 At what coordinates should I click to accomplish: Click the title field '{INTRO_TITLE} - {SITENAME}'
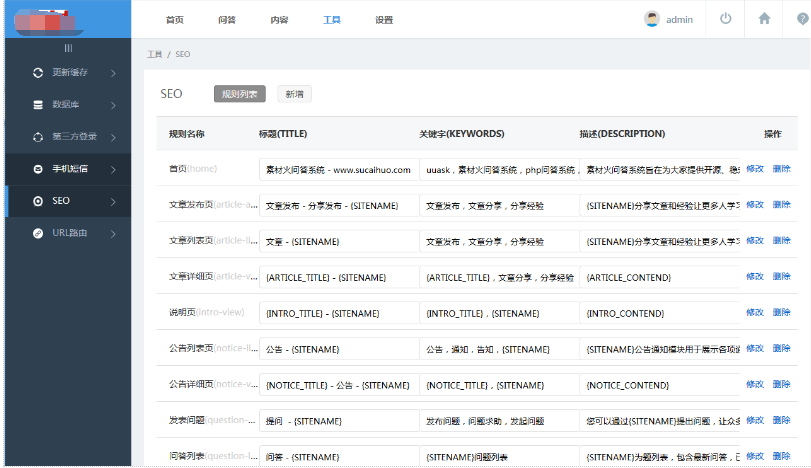pyautogui.click(x=339, y=313)
